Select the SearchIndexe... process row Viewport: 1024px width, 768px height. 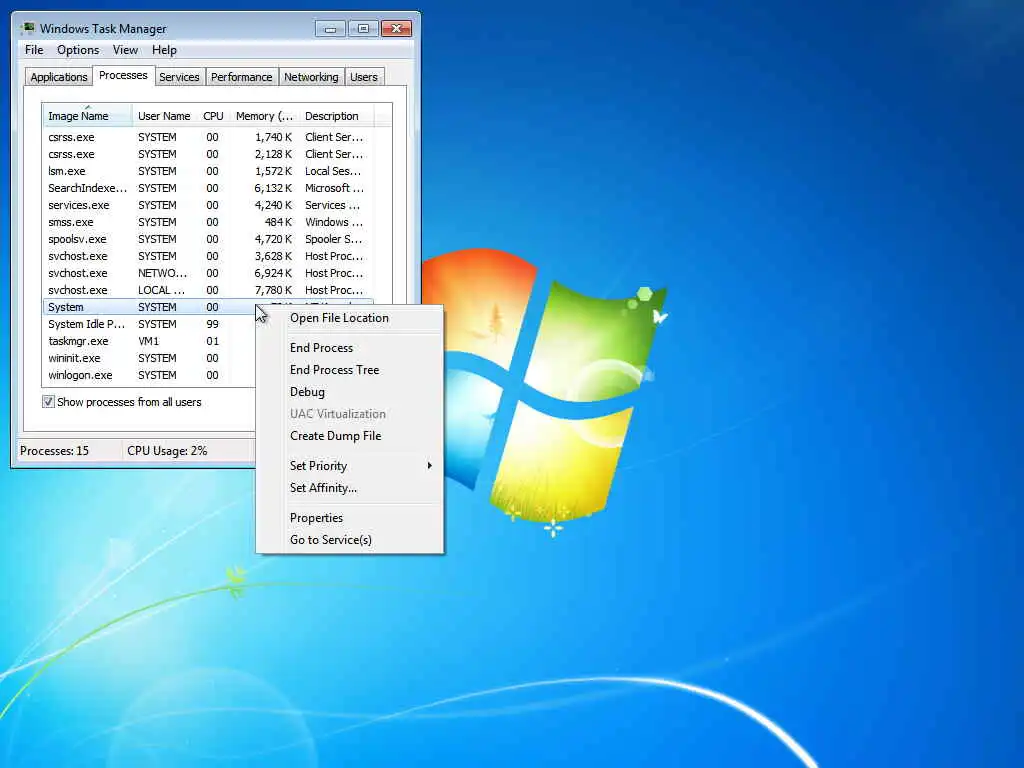click(x=208, y=188)
